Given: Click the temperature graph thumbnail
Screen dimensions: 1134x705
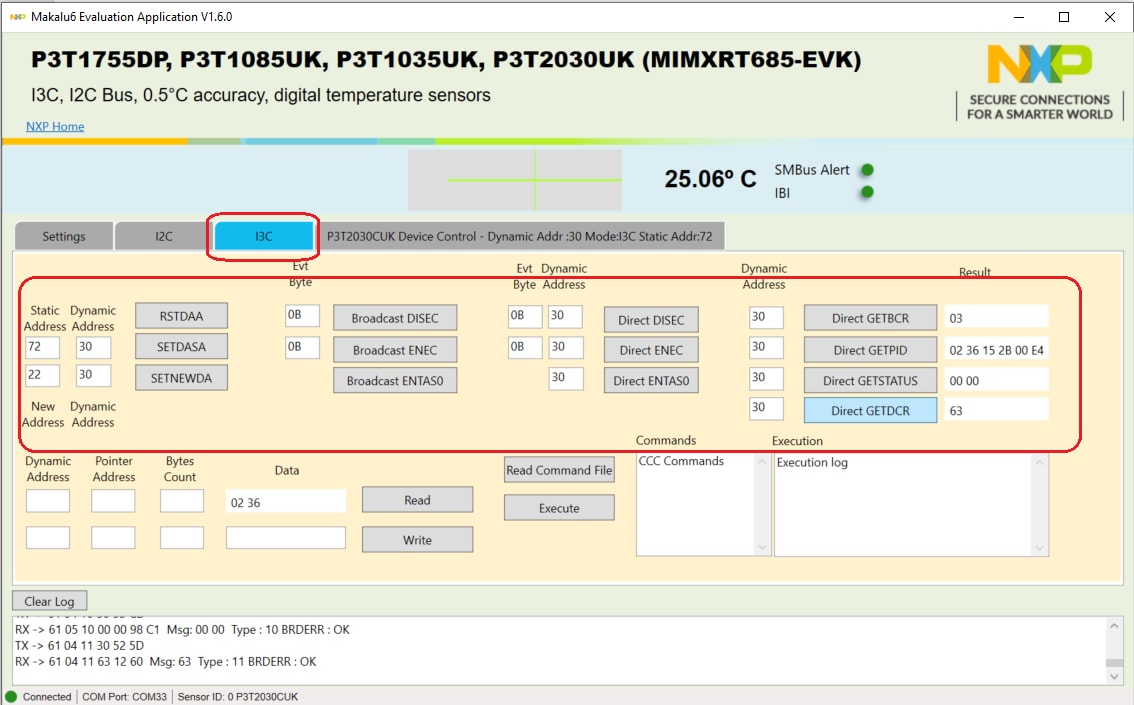Looking at the screenshot, I should [514, 180].
